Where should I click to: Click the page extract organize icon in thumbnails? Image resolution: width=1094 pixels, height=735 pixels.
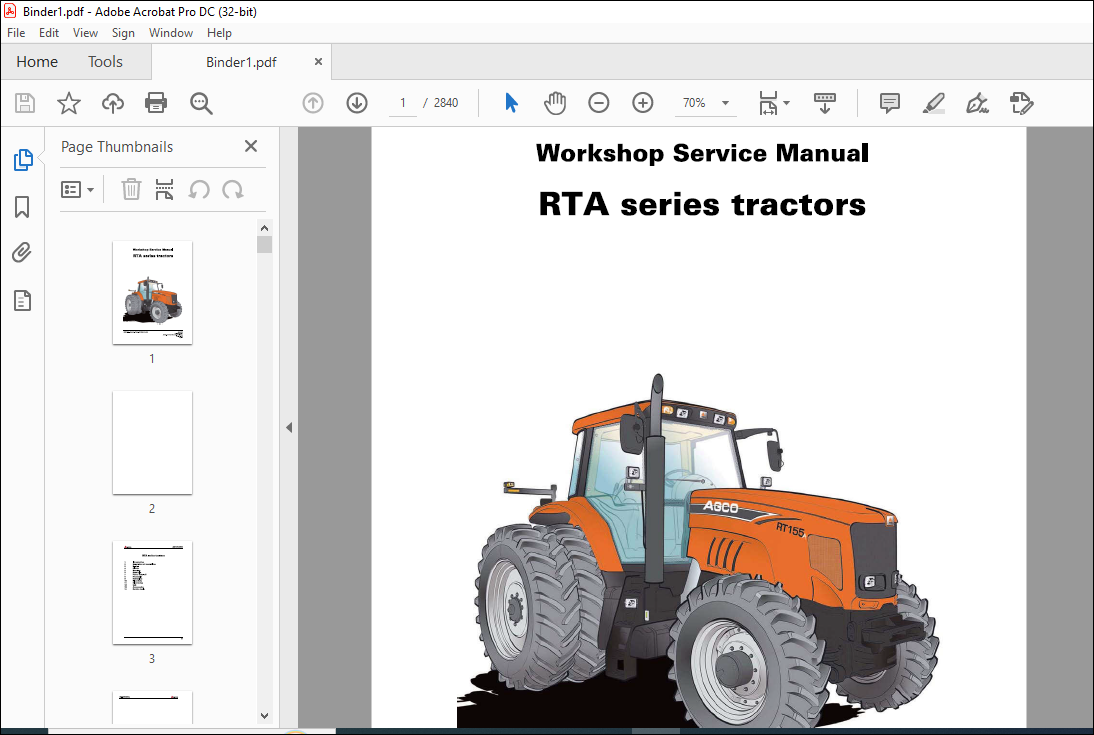click(165, 189)
